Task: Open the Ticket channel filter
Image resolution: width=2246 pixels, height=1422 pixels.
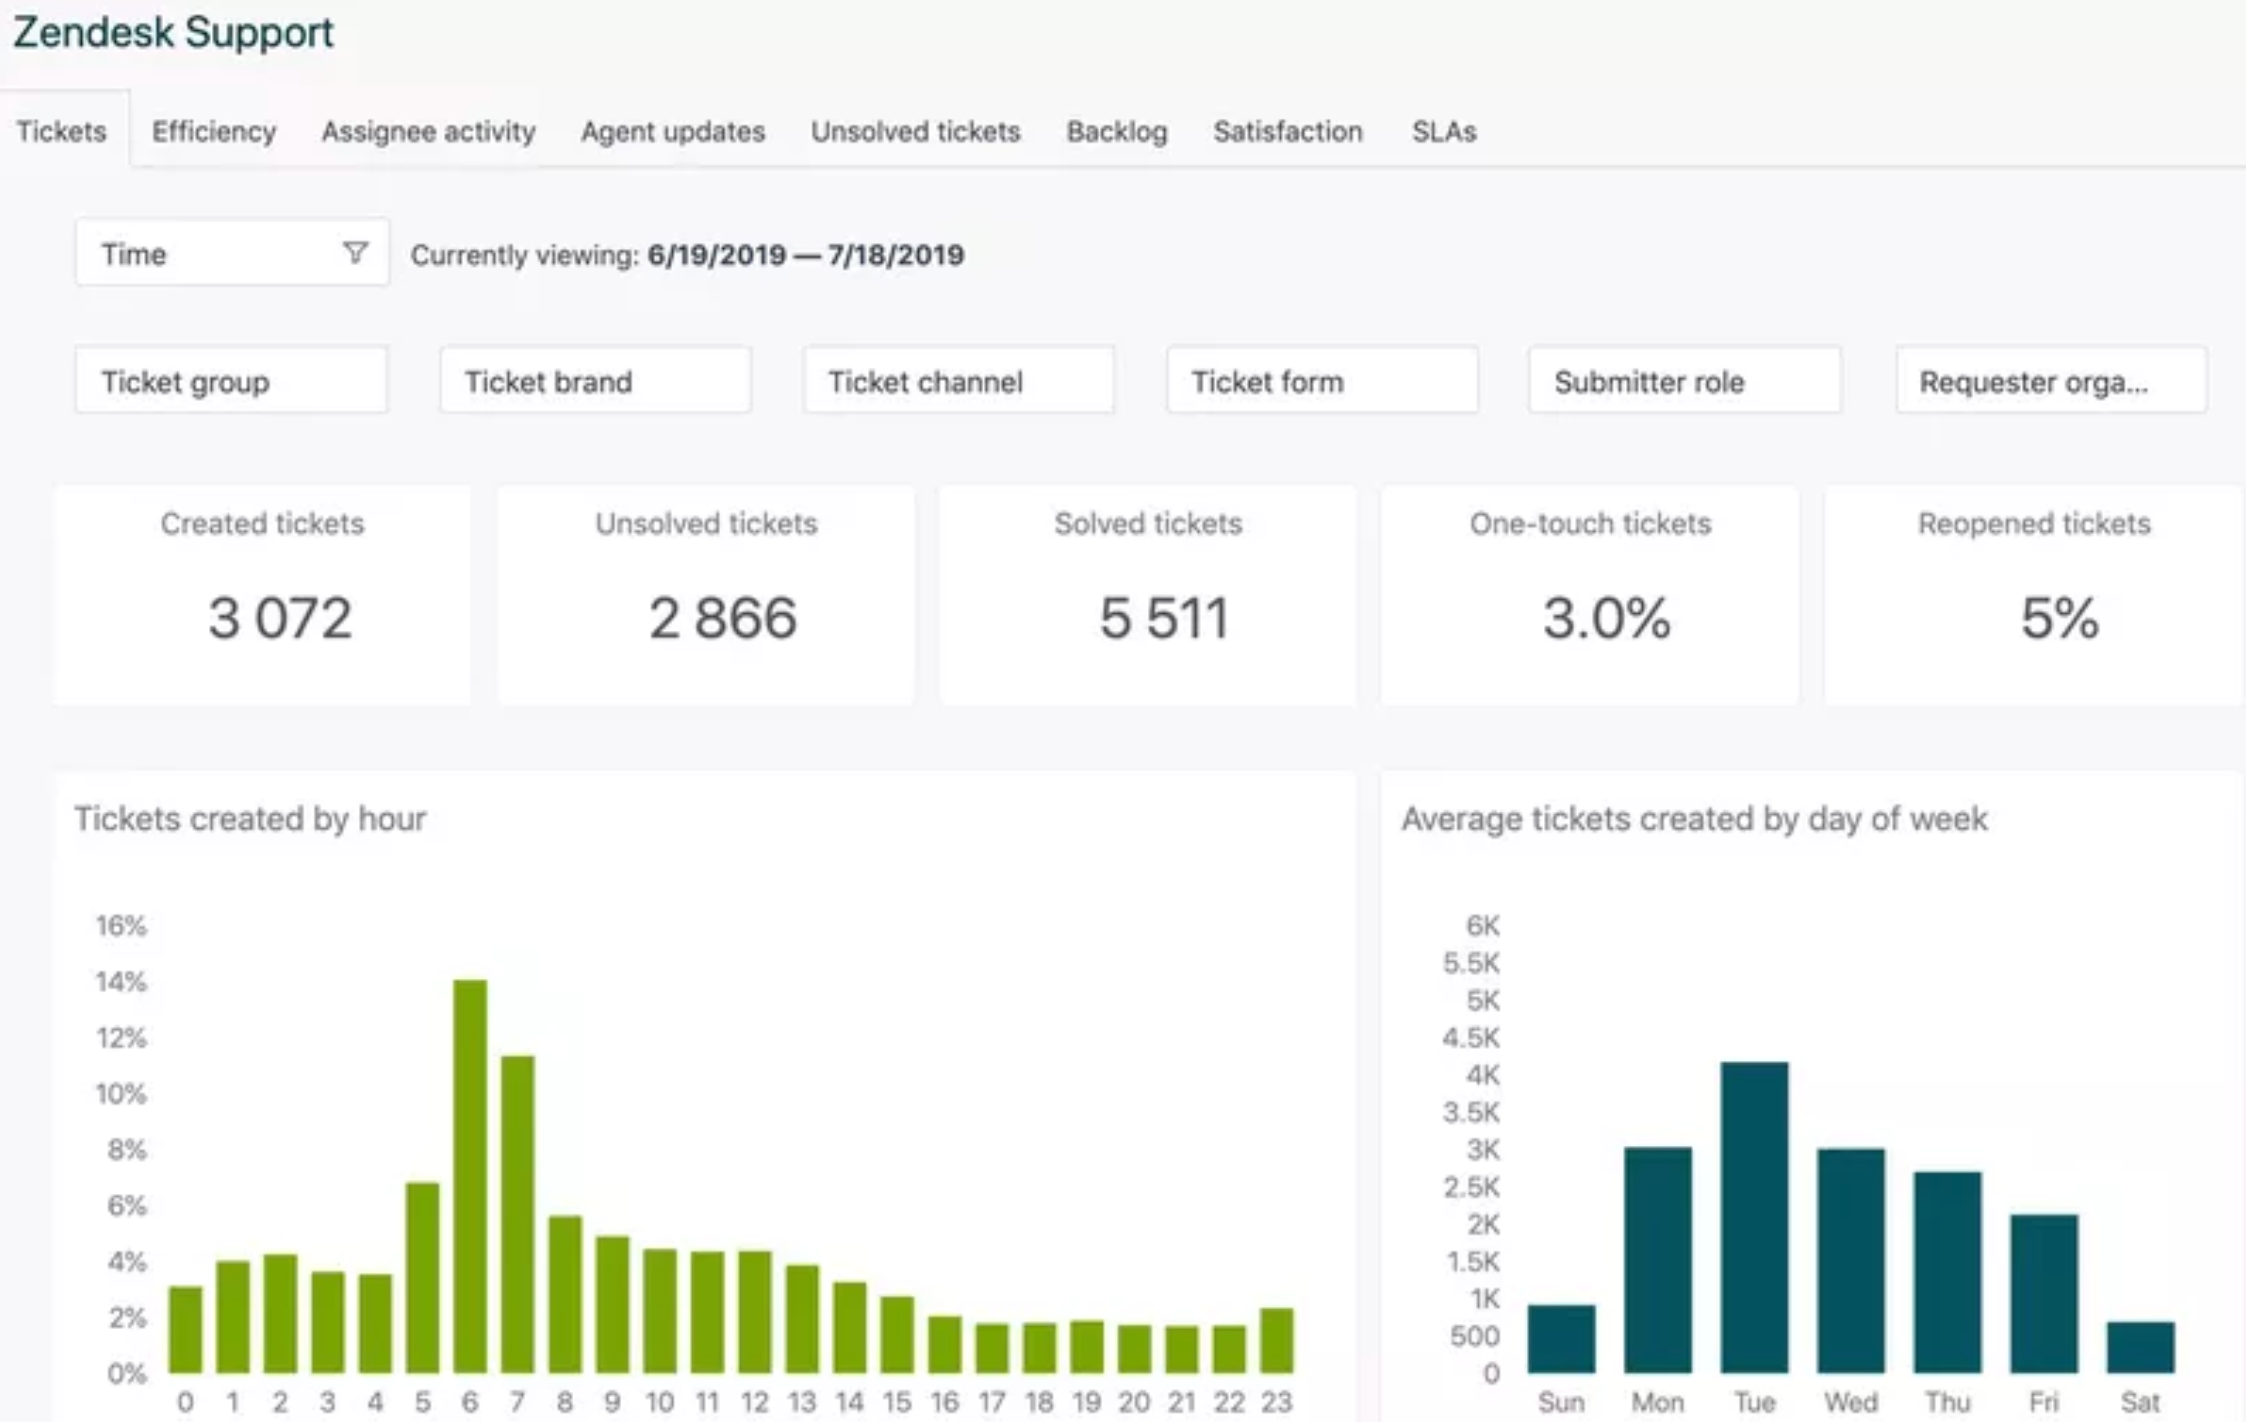Action: click(x=957, y=381)
